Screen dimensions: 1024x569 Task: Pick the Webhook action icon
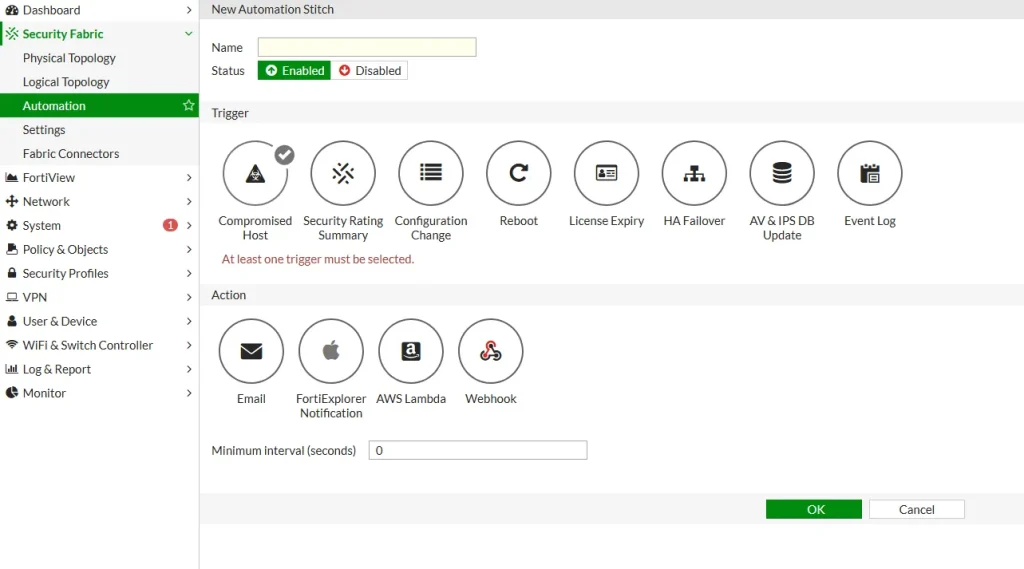coord(490,351)
